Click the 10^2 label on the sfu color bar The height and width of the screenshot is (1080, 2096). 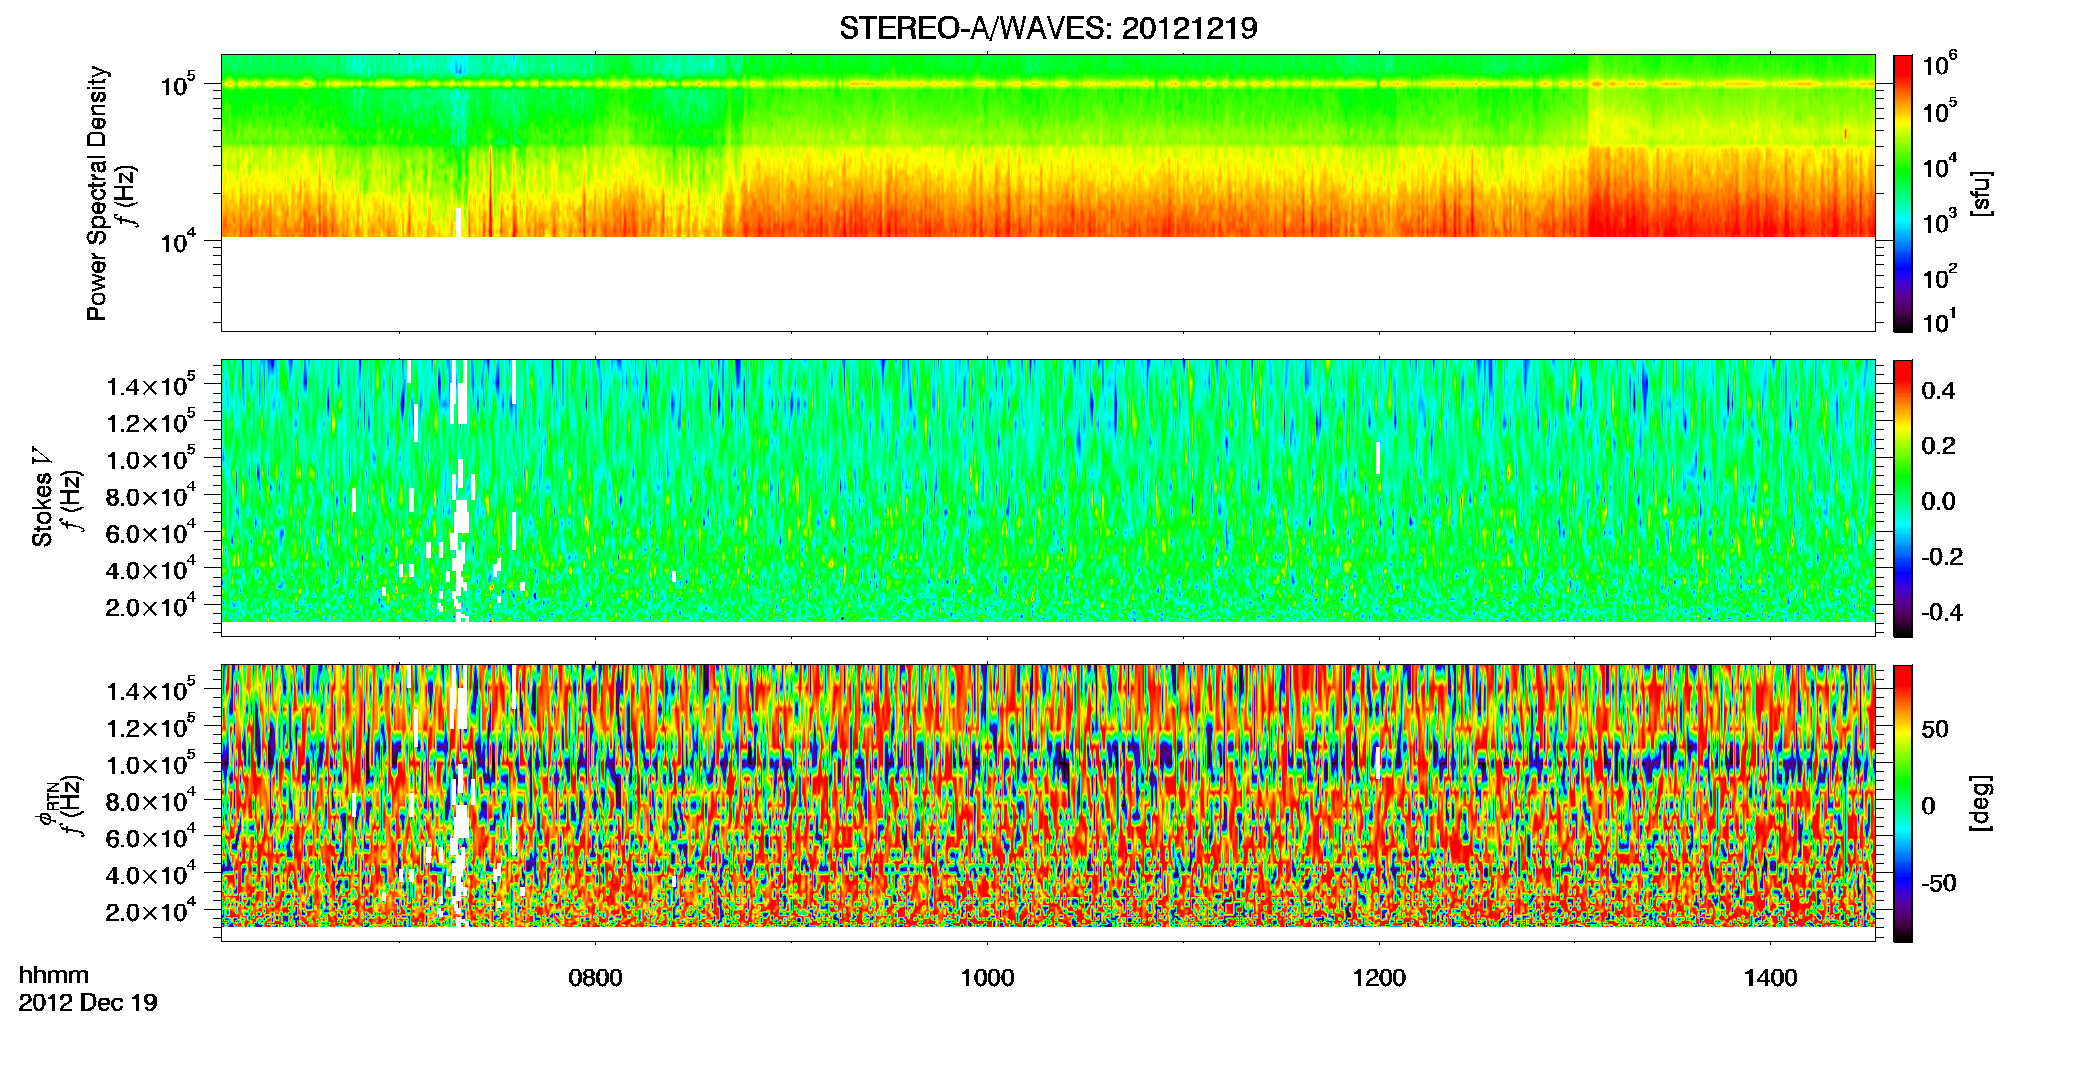click(x=1939, y=276)
